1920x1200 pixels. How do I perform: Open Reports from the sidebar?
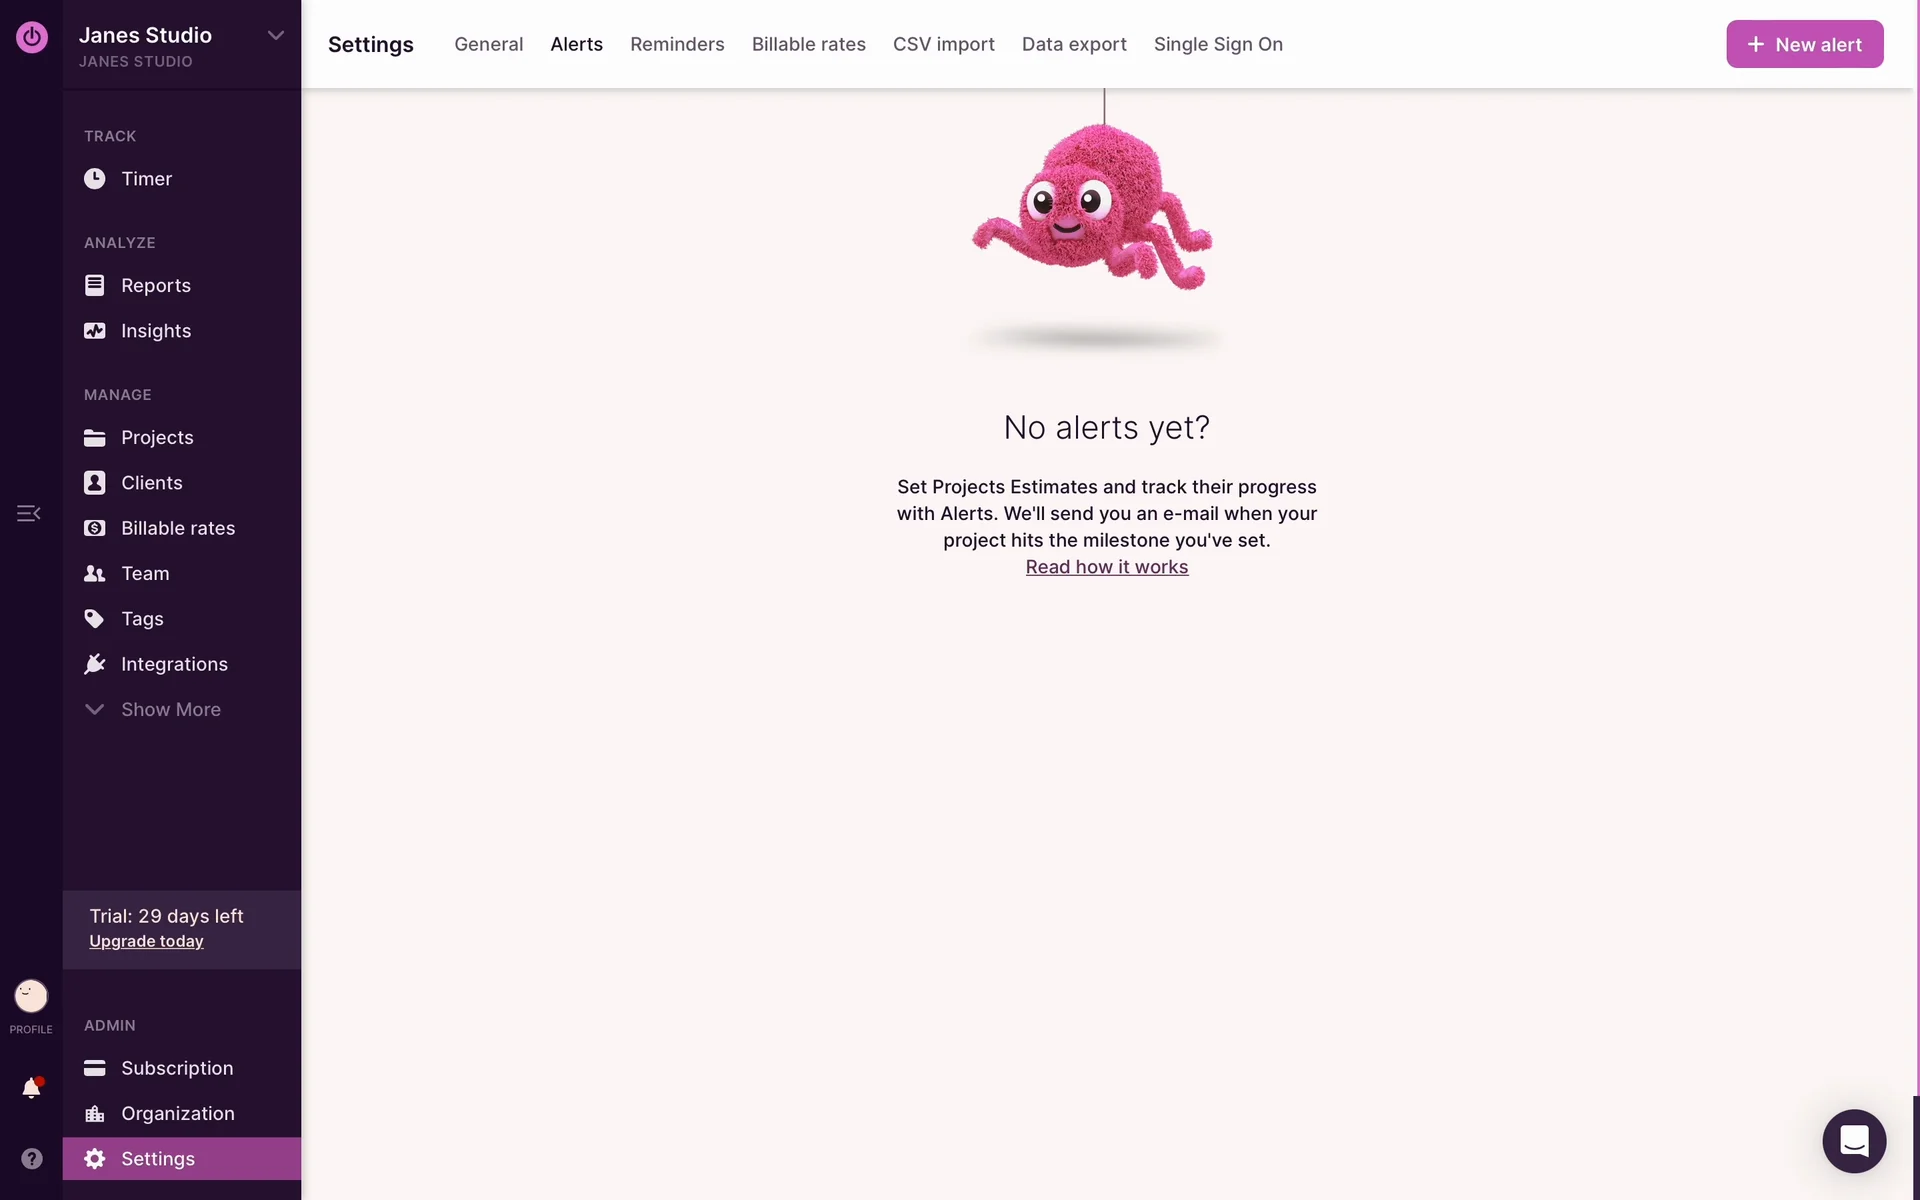coord(155,286)
